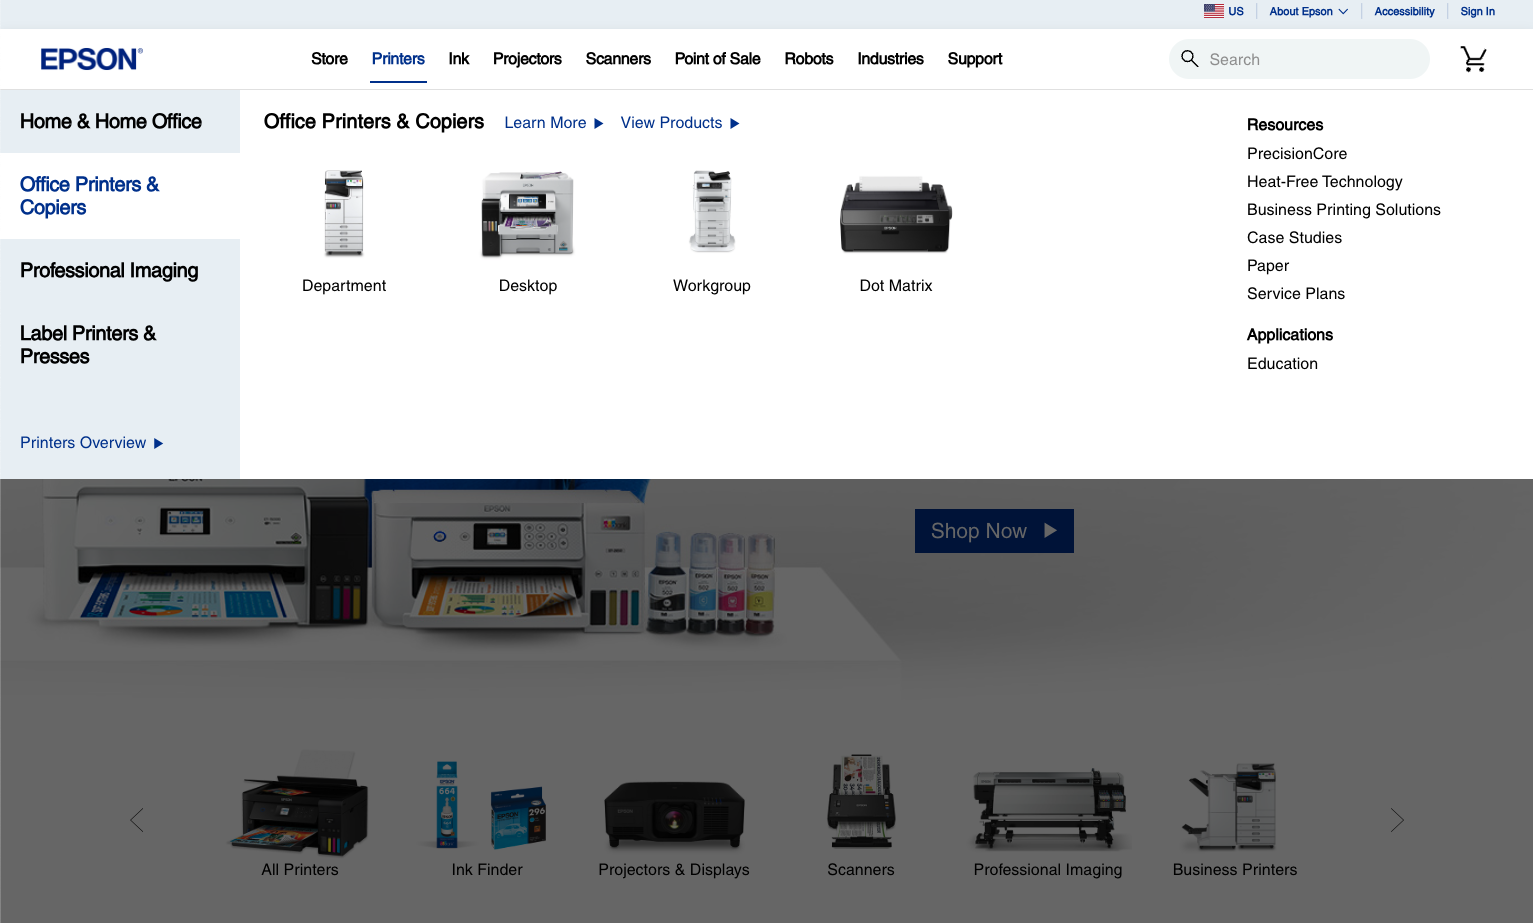1533x923 pixels.
Task: Click the View Products link
Action: point(680,123)
